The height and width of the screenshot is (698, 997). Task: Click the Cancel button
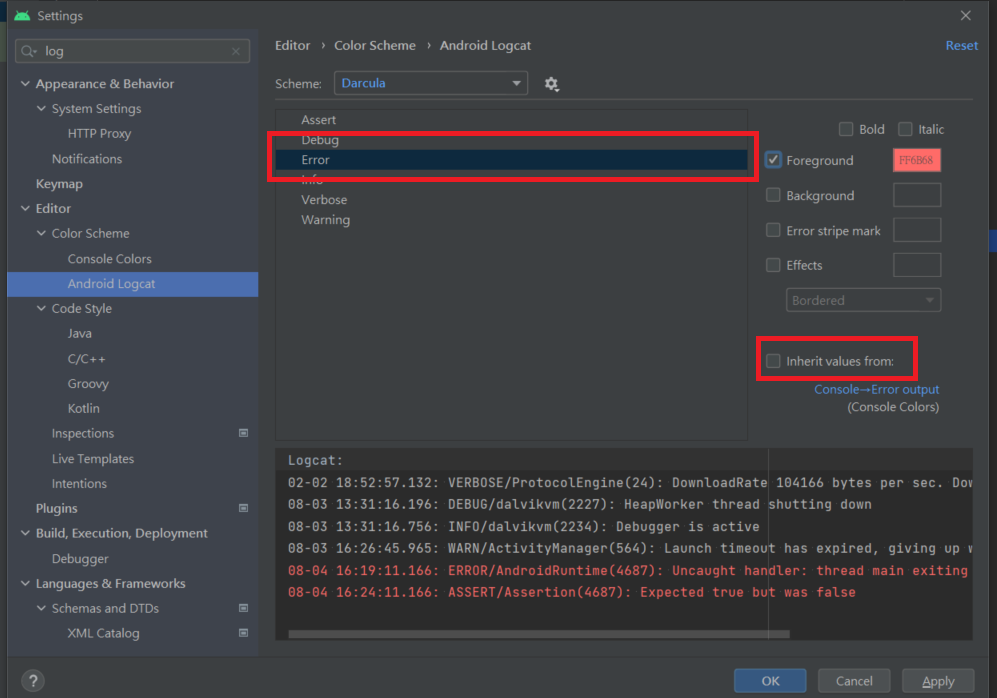854,681
